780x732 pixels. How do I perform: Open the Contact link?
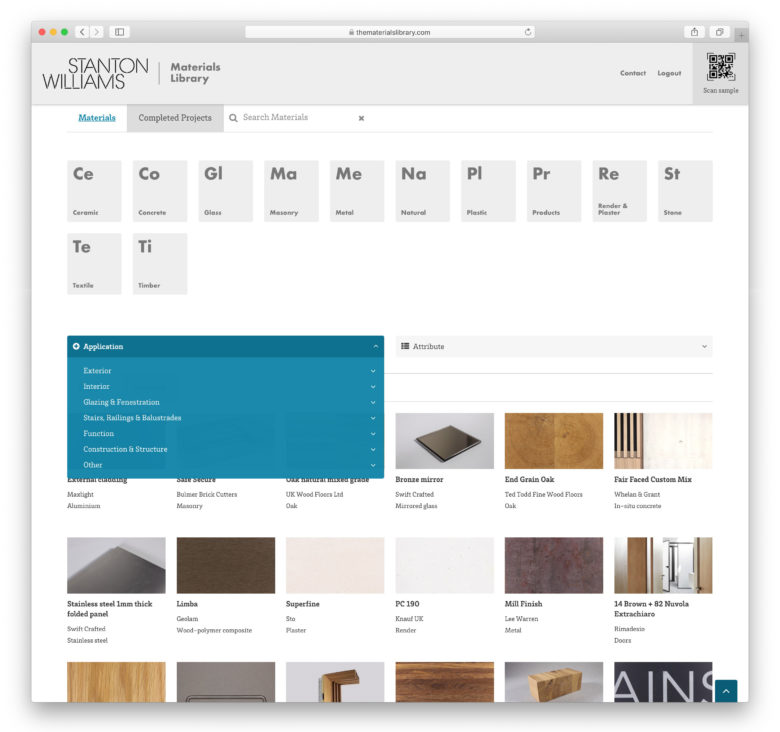pyautogui.click(x=633, y=73)
